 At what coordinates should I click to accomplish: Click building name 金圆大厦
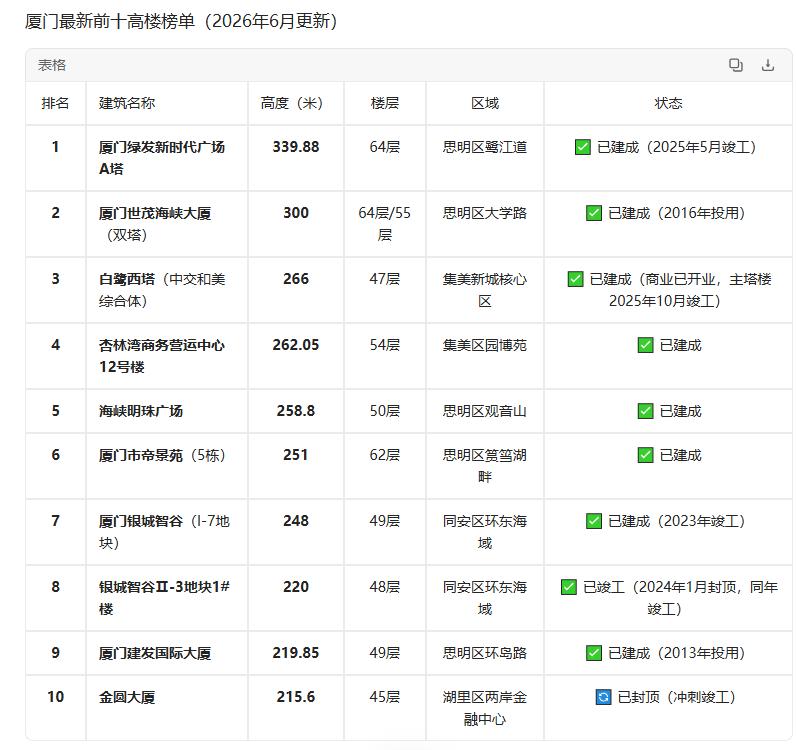(127, 697)
